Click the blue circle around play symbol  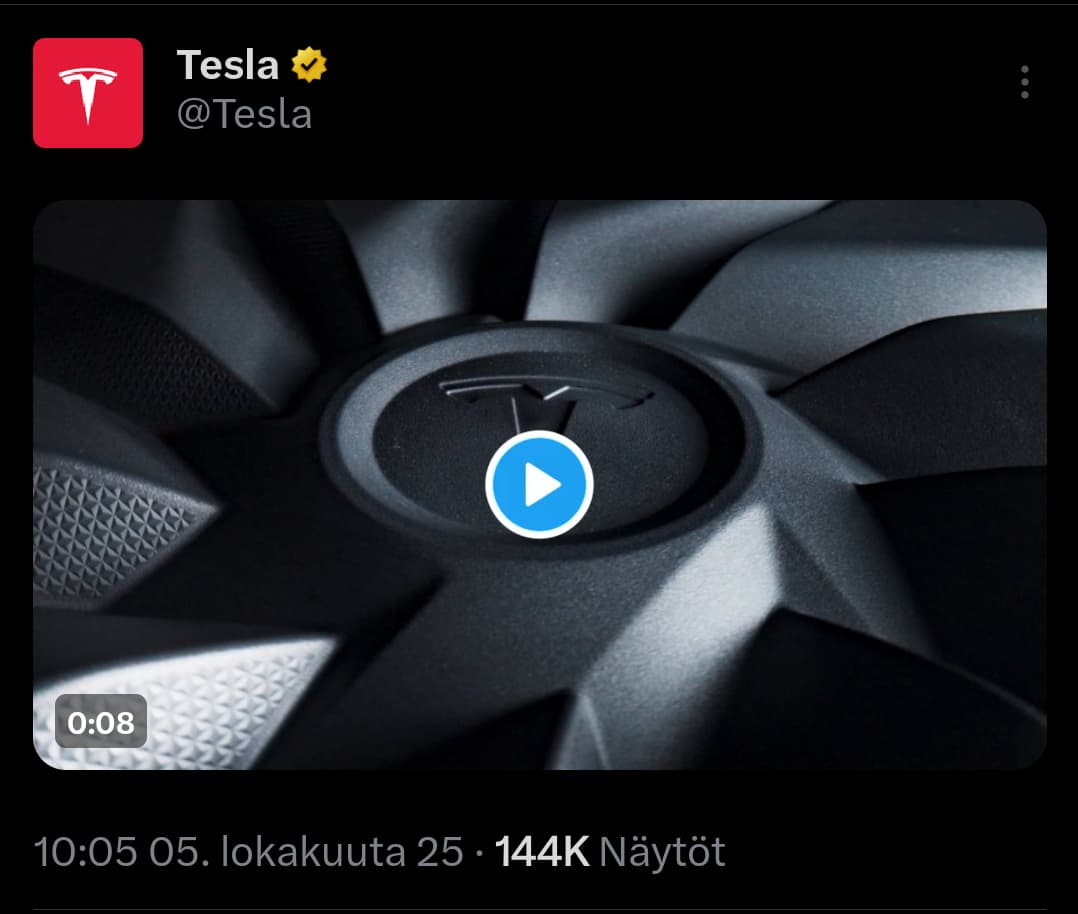click(539, 484)
